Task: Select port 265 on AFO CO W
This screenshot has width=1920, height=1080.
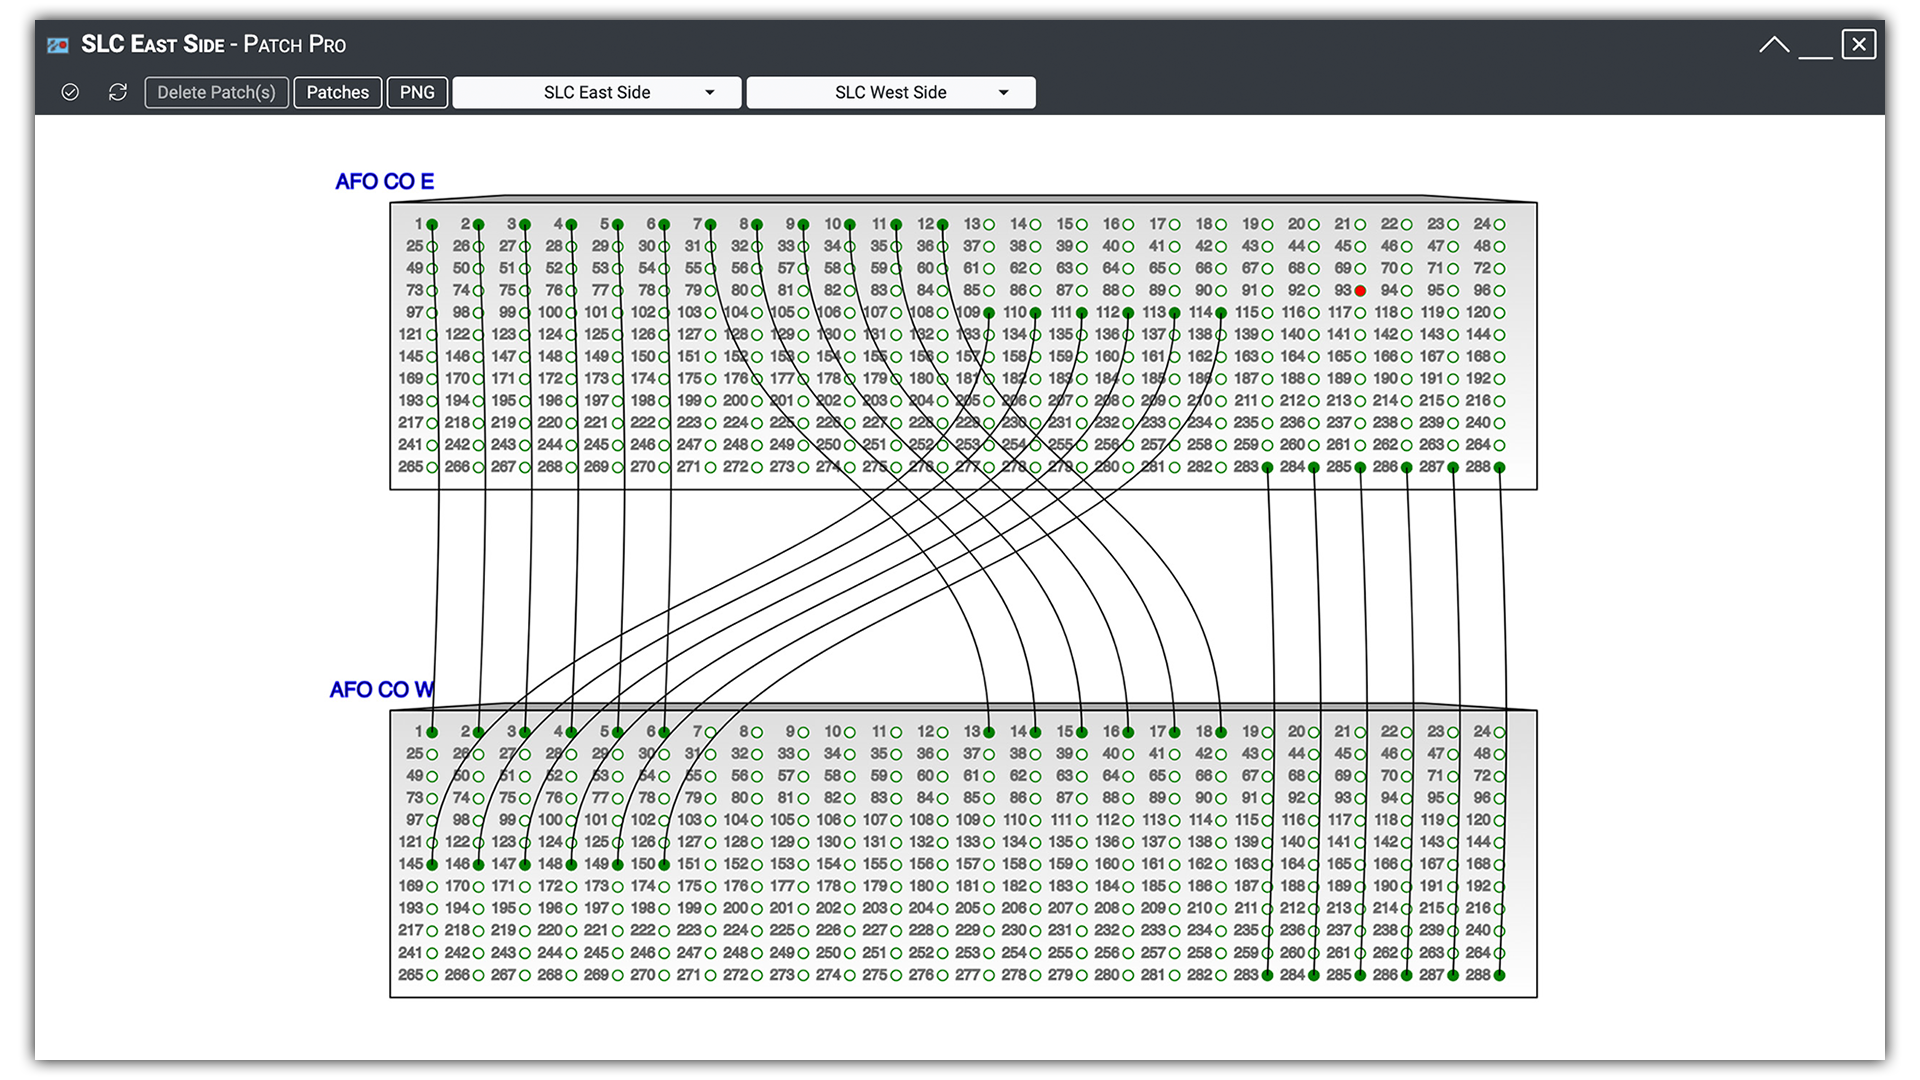Action: (x=432, y=975)
